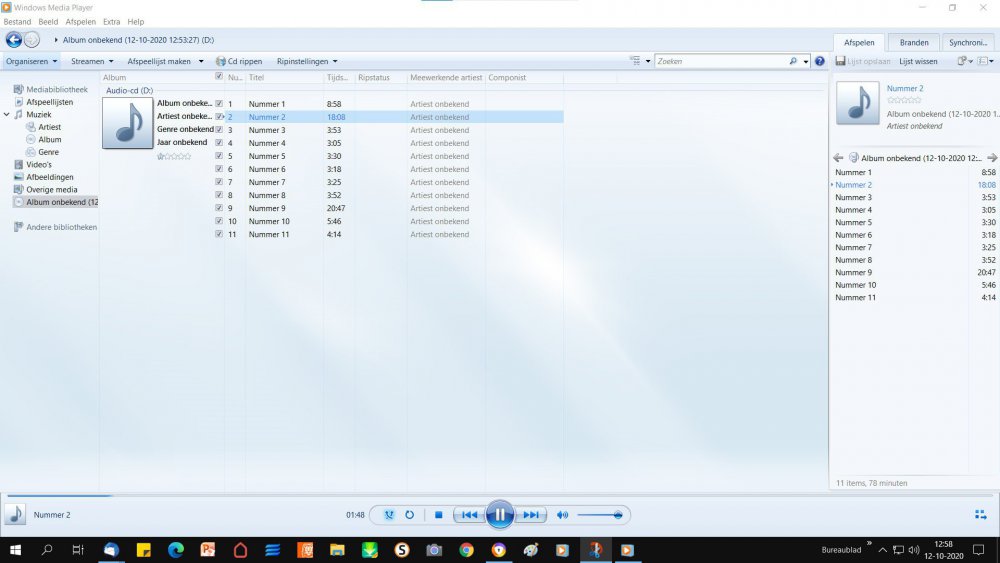Open the Organiseren dropdown

pos(31,61)
